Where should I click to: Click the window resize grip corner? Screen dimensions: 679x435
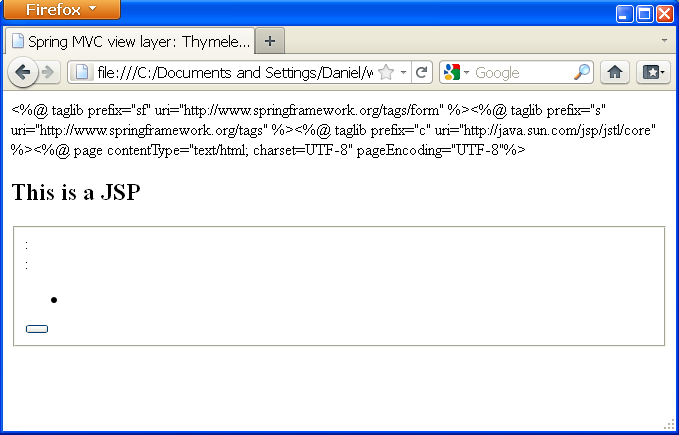pyautogui.click(x=669, y=425)
